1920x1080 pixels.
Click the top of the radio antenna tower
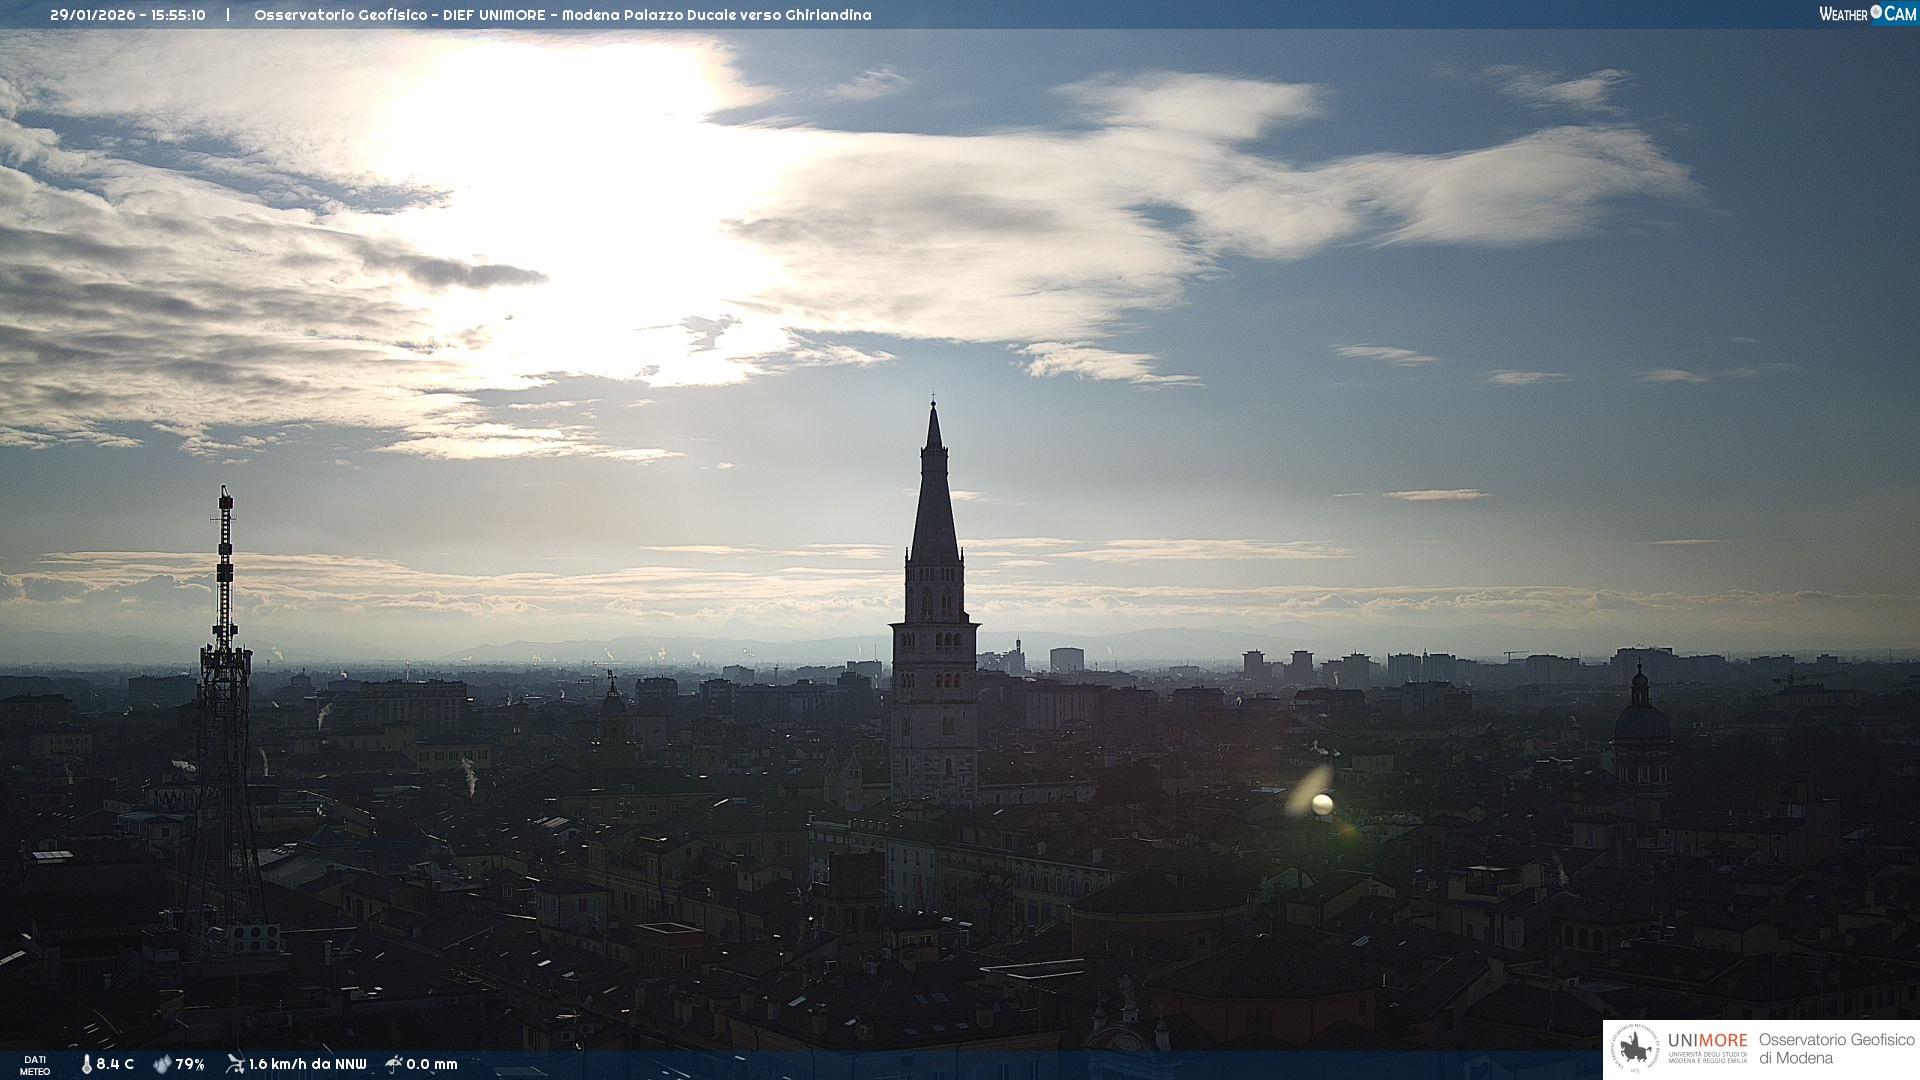tap(225, 494)
